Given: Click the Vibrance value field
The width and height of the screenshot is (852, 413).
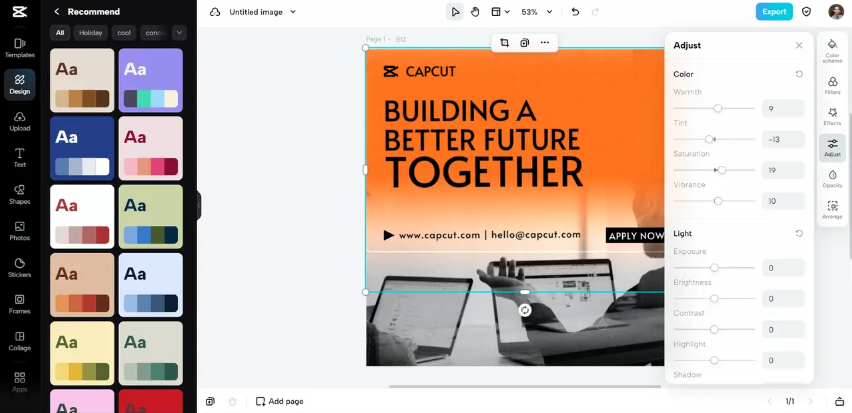Looking at the screenshot, I should click(x=783, y=201).
